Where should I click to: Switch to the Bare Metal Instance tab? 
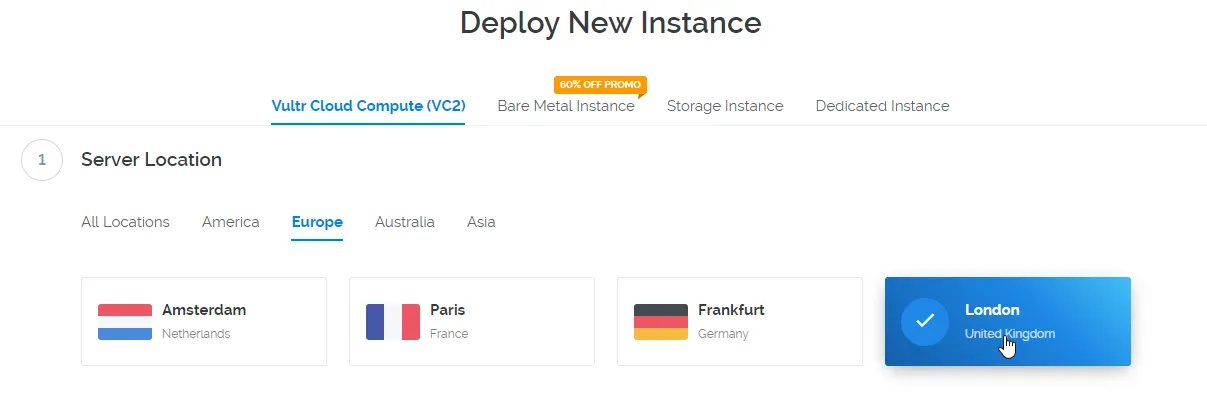[566, 106]
